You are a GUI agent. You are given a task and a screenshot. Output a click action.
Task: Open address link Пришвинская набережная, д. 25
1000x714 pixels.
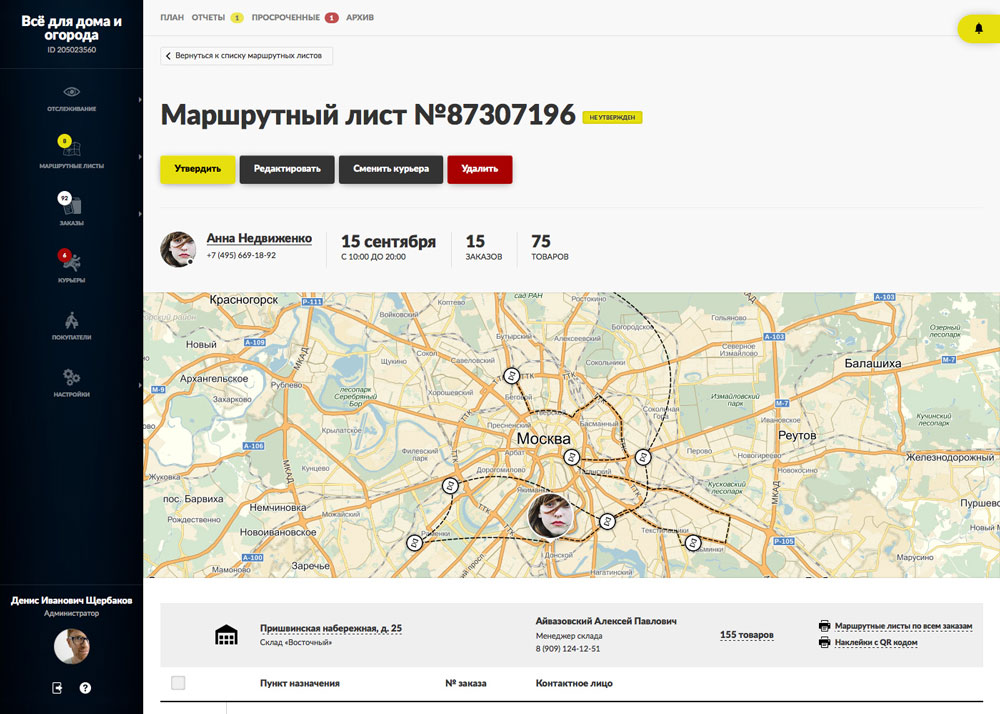(331, 629)
